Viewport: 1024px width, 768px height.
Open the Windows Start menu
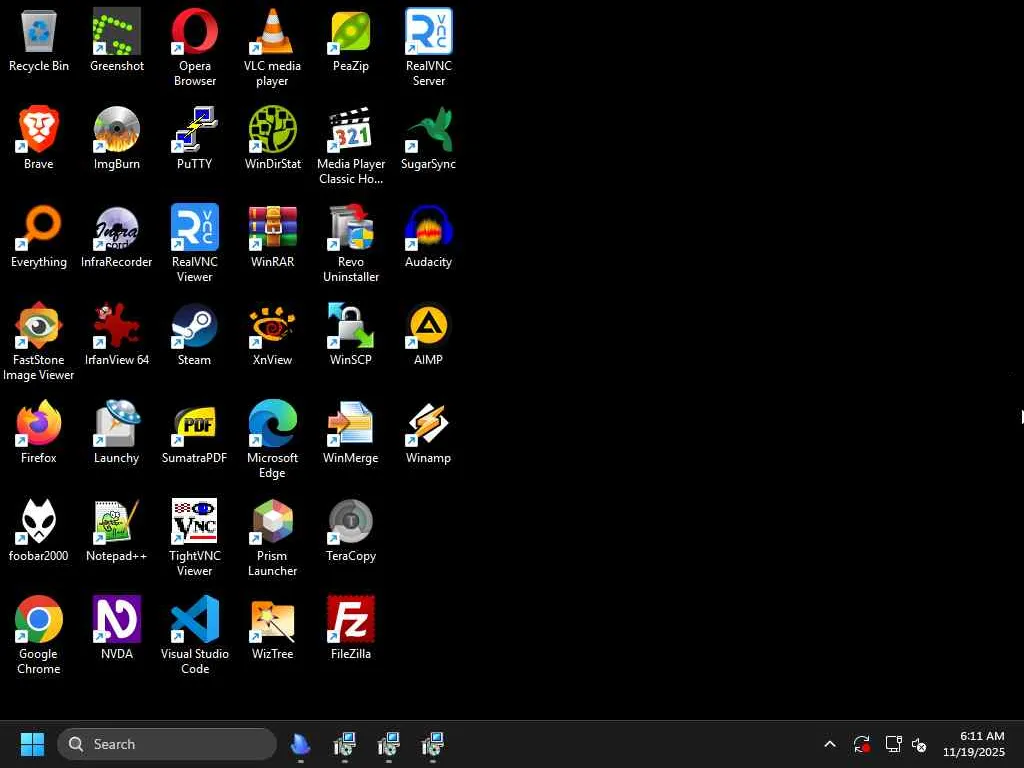(32, 744)
